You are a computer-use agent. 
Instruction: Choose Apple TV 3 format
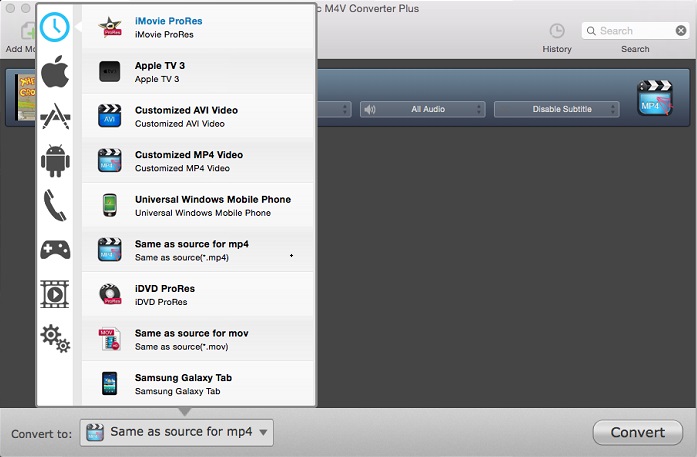[x=198, y=72]
